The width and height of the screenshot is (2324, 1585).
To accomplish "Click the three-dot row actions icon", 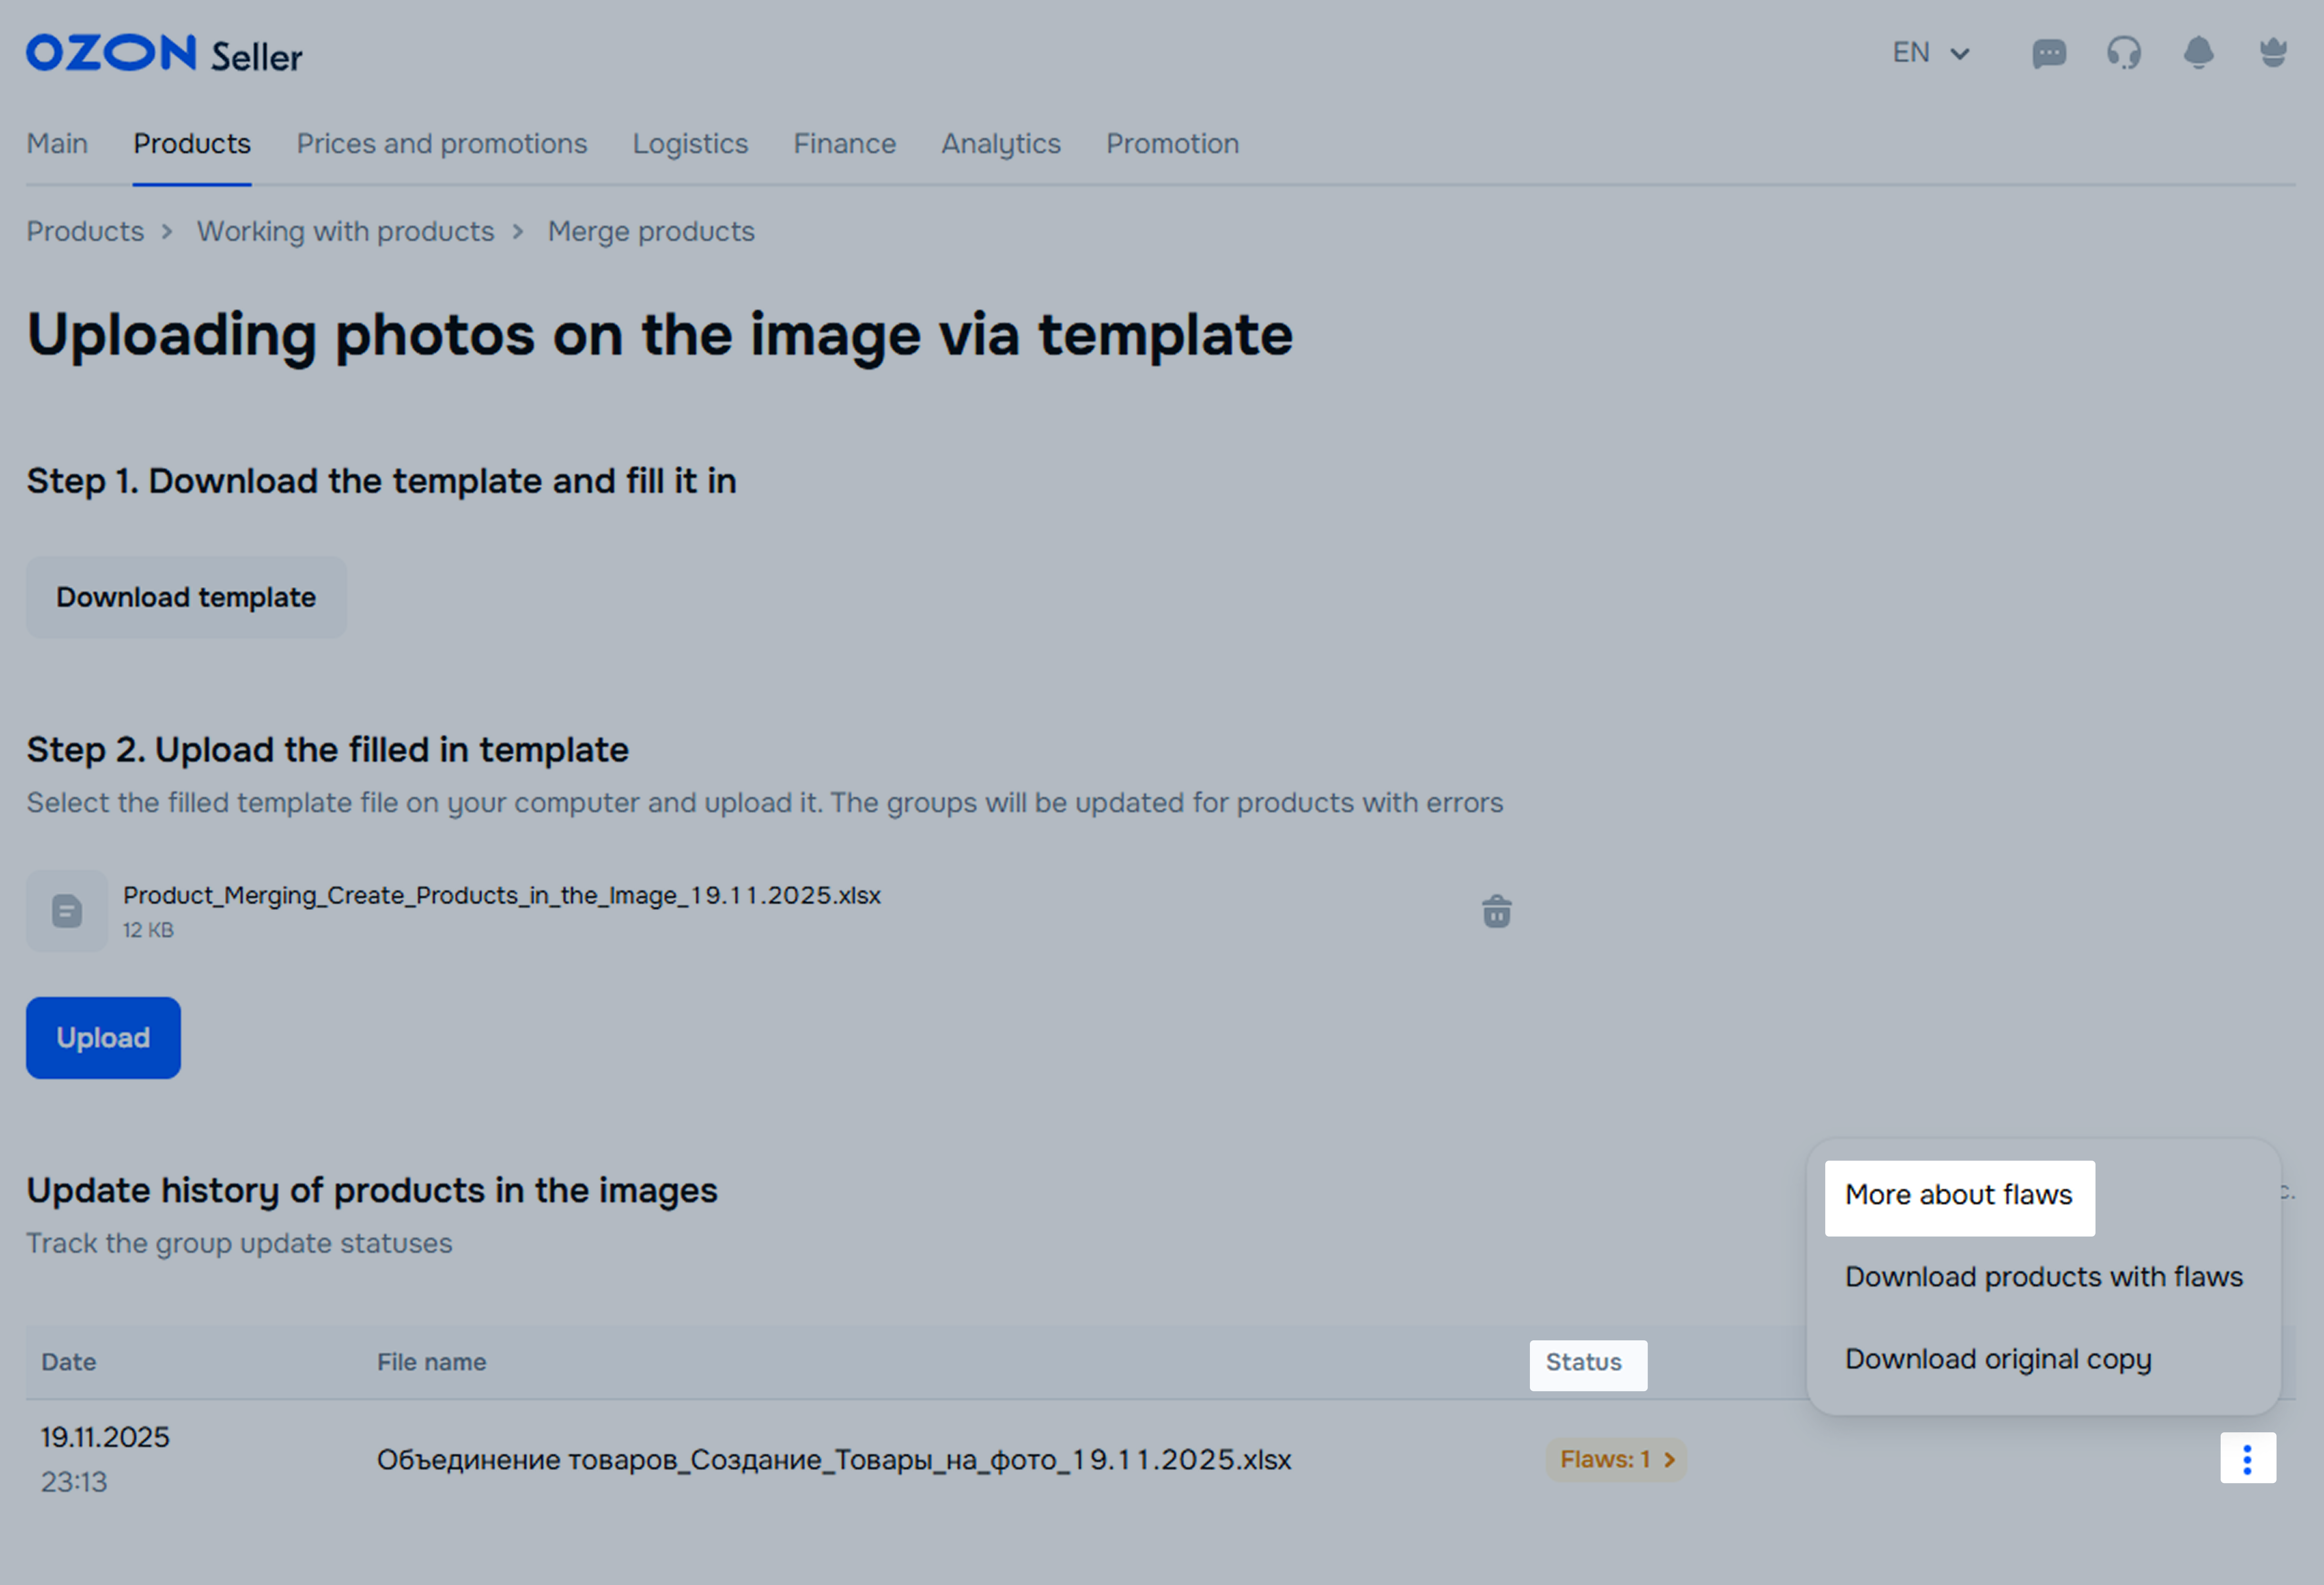I will point(2247,1459).
